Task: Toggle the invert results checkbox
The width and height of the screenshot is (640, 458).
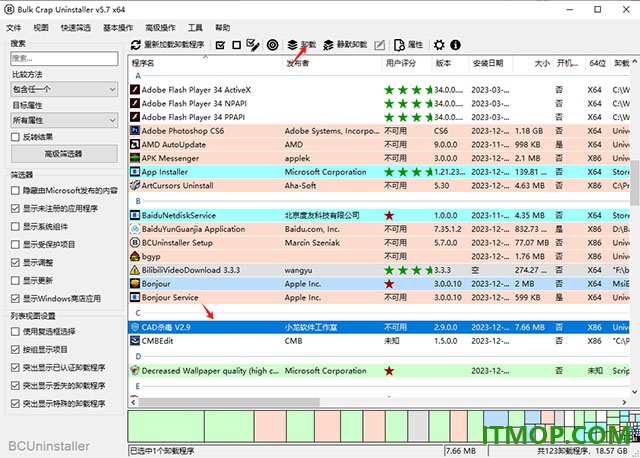Action: coord(15,137)
